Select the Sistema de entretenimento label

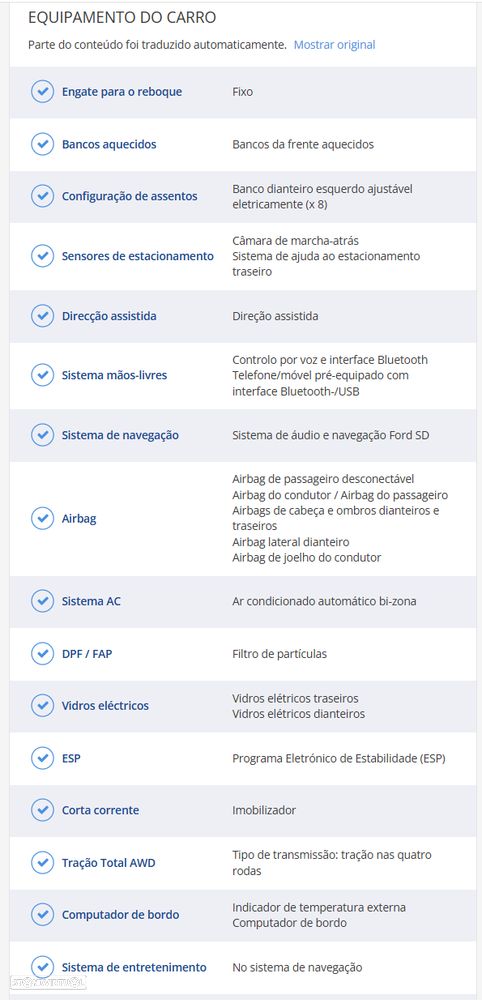coord(134,967)
